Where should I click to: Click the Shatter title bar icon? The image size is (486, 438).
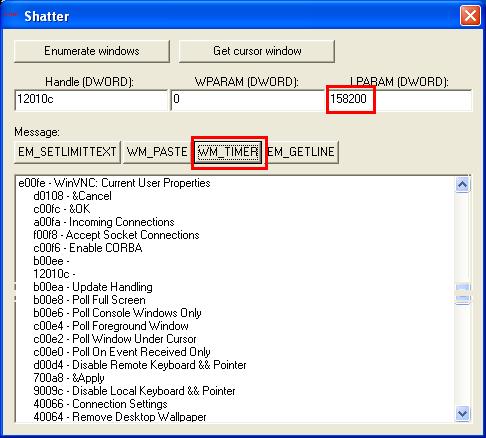tap(10, 15)
